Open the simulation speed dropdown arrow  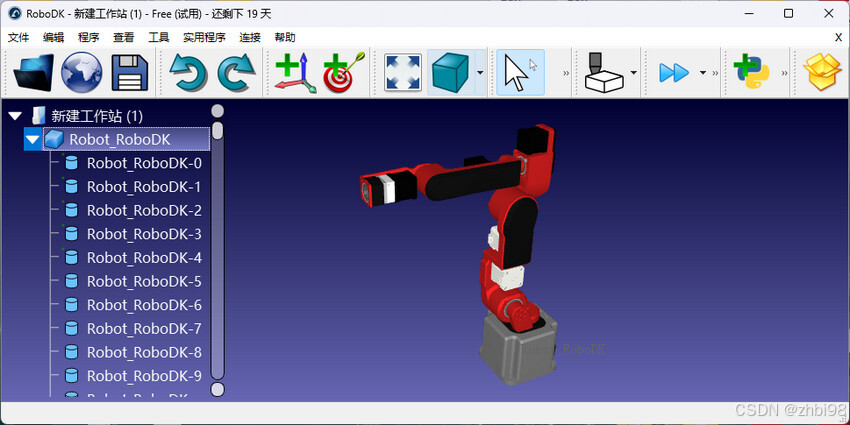[x=703, y=73]
